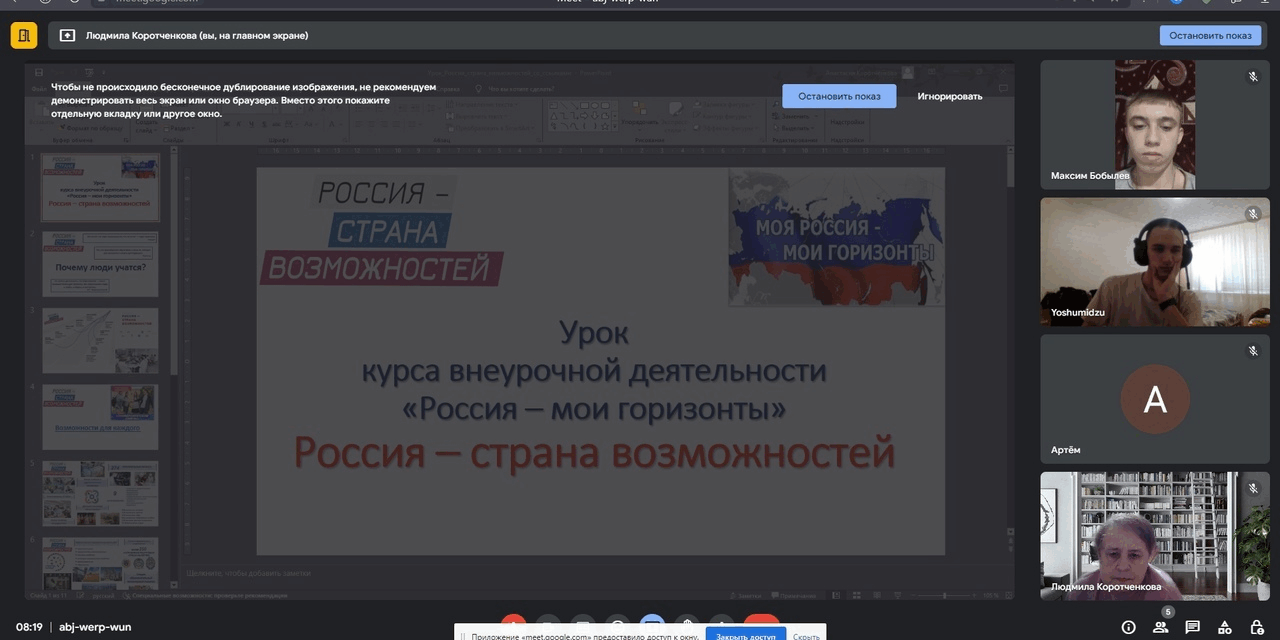Click the word Урок on the slide
This screenshot has height=640, width=1280.
(x=594, y=332)
